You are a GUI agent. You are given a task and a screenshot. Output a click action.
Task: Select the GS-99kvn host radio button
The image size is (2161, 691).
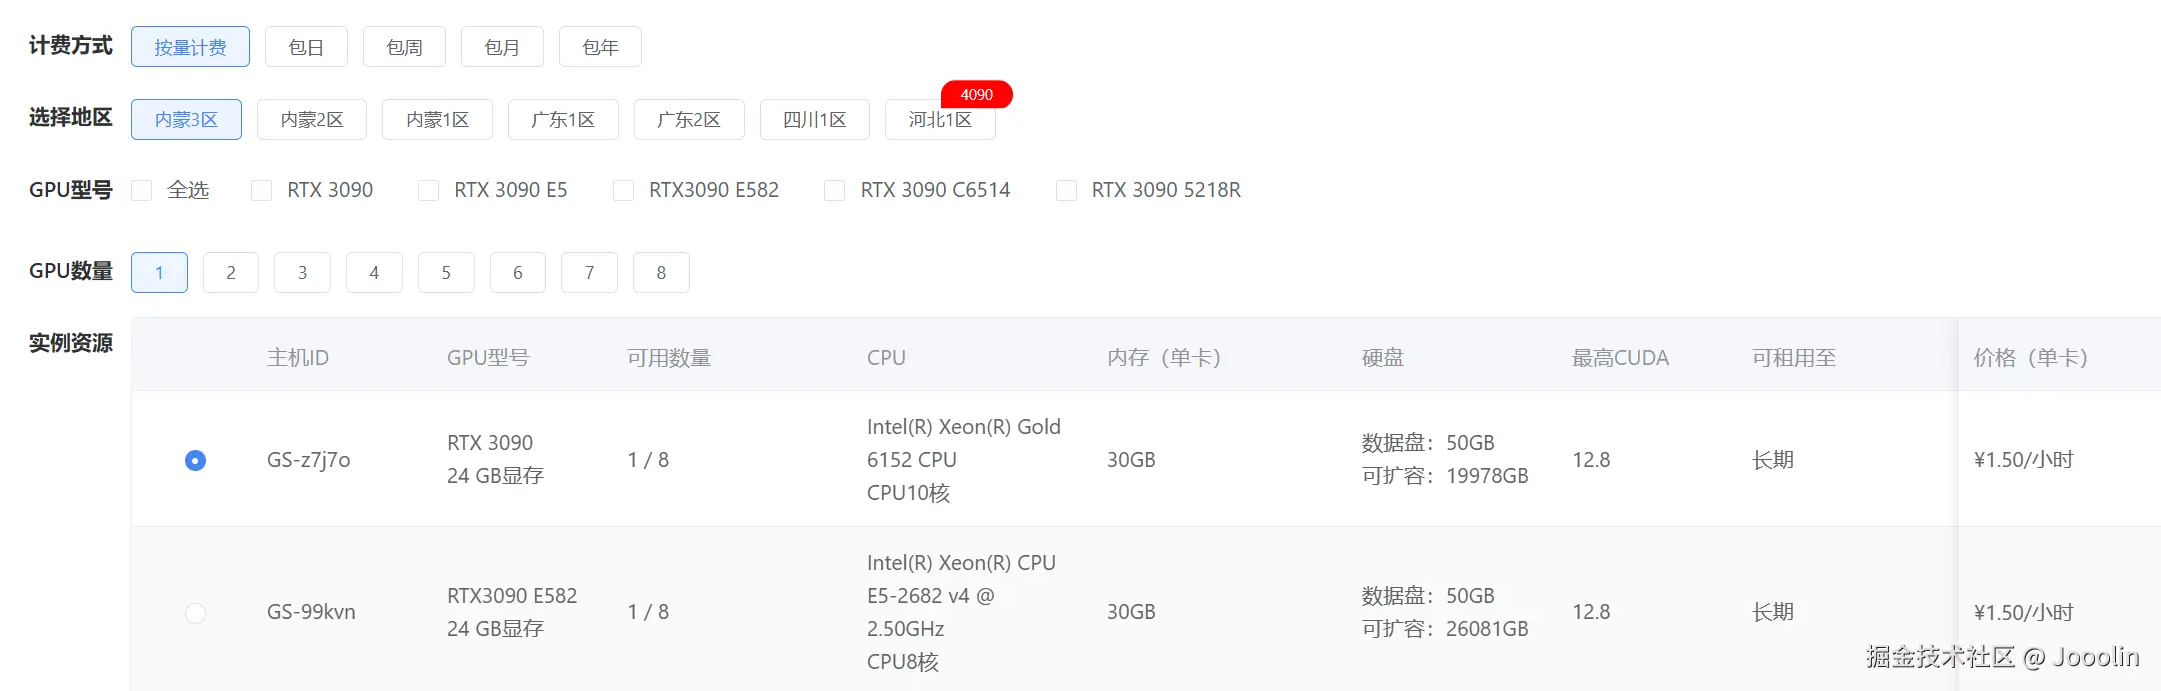tap(196, 612)
